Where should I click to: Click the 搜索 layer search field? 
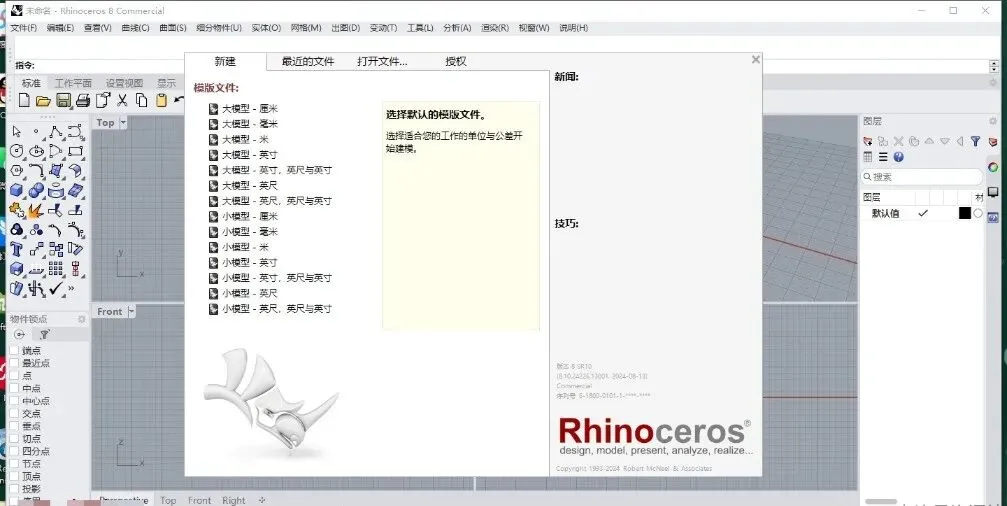pyautogui.click(x=922, y=177)
